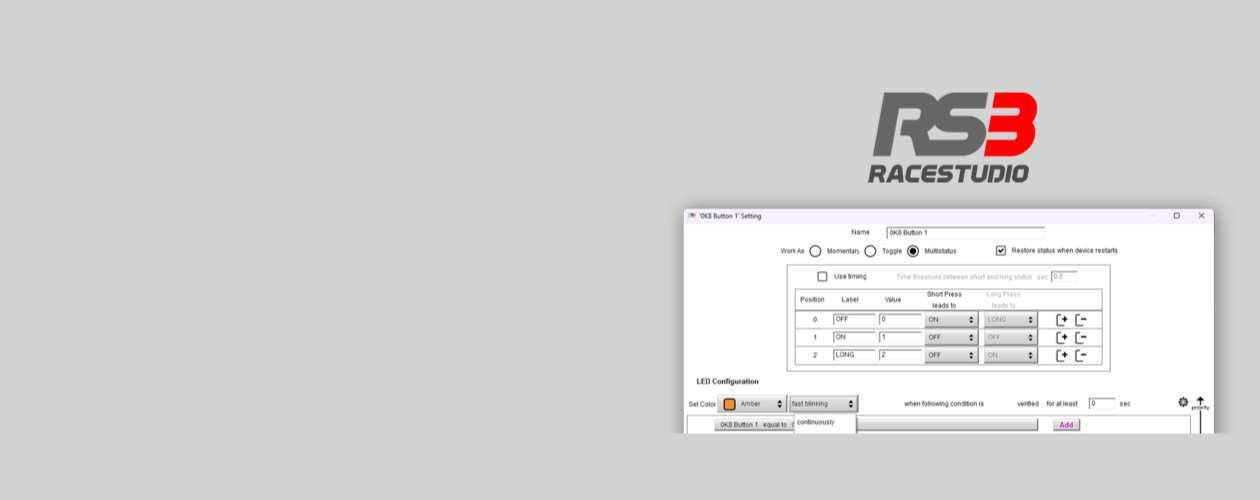Click the value field containing 1

click(900, 337)
